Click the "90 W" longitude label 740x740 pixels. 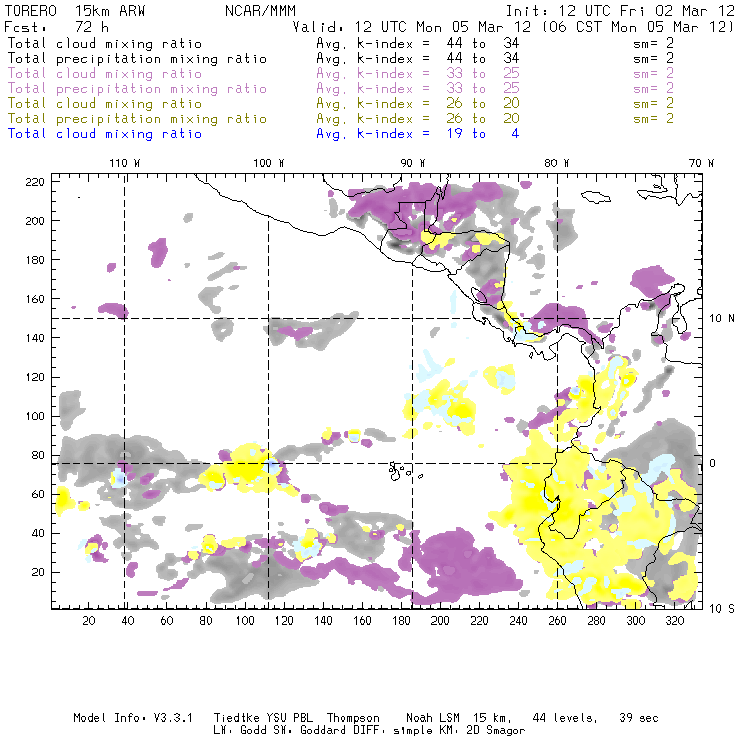pyautogui.click(x=413, y=163)
